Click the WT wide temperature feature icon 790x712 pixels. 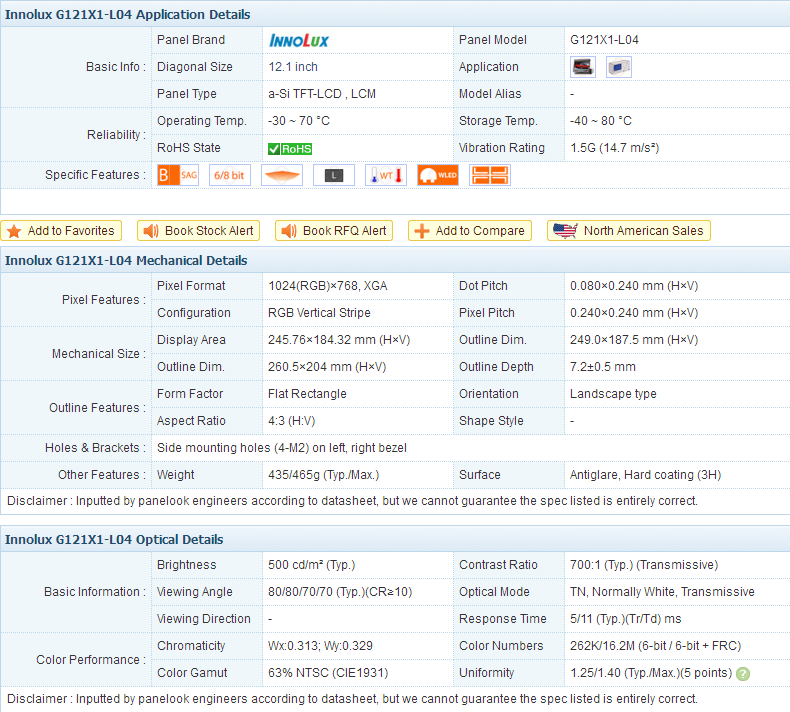(x=386, y=175)
